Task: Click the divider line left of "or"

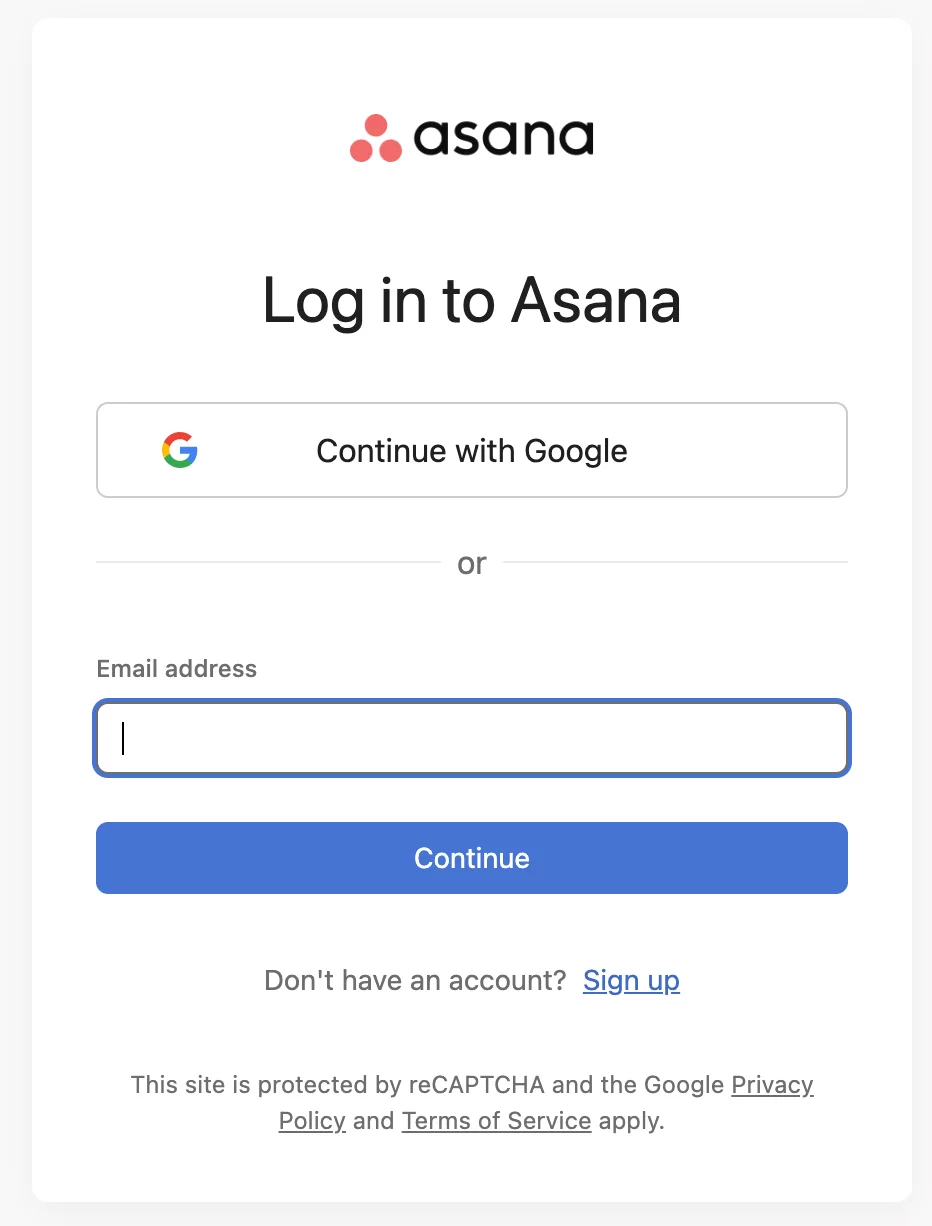Action: point(268,563)
